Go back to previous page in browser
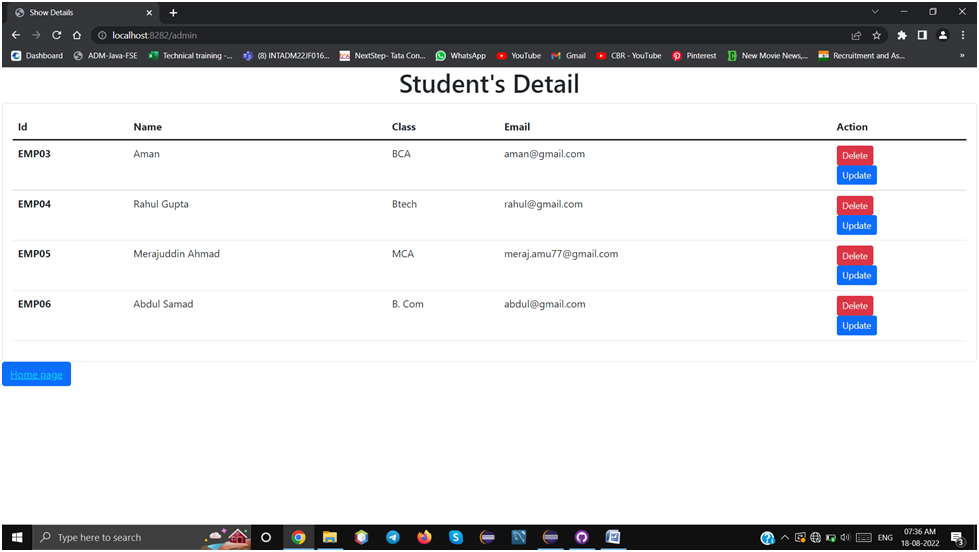 pyautogui.click(x=16, y=36)
